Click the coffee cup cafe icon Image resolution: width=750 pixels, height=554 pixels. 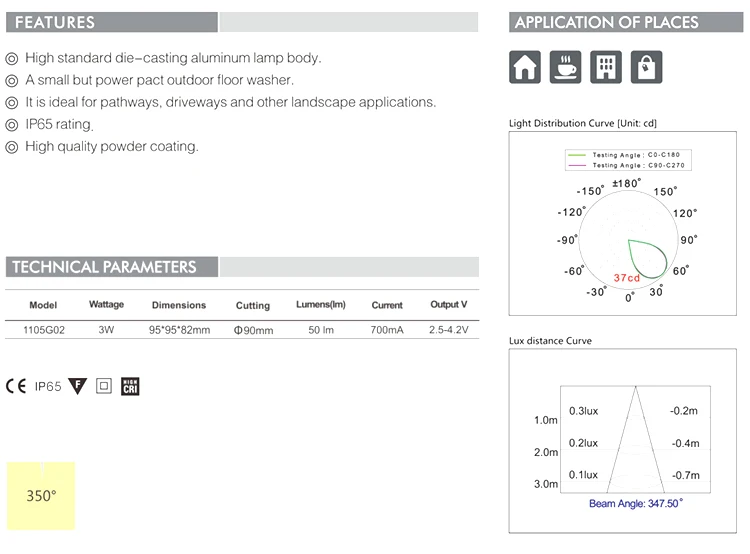point(566,67)
